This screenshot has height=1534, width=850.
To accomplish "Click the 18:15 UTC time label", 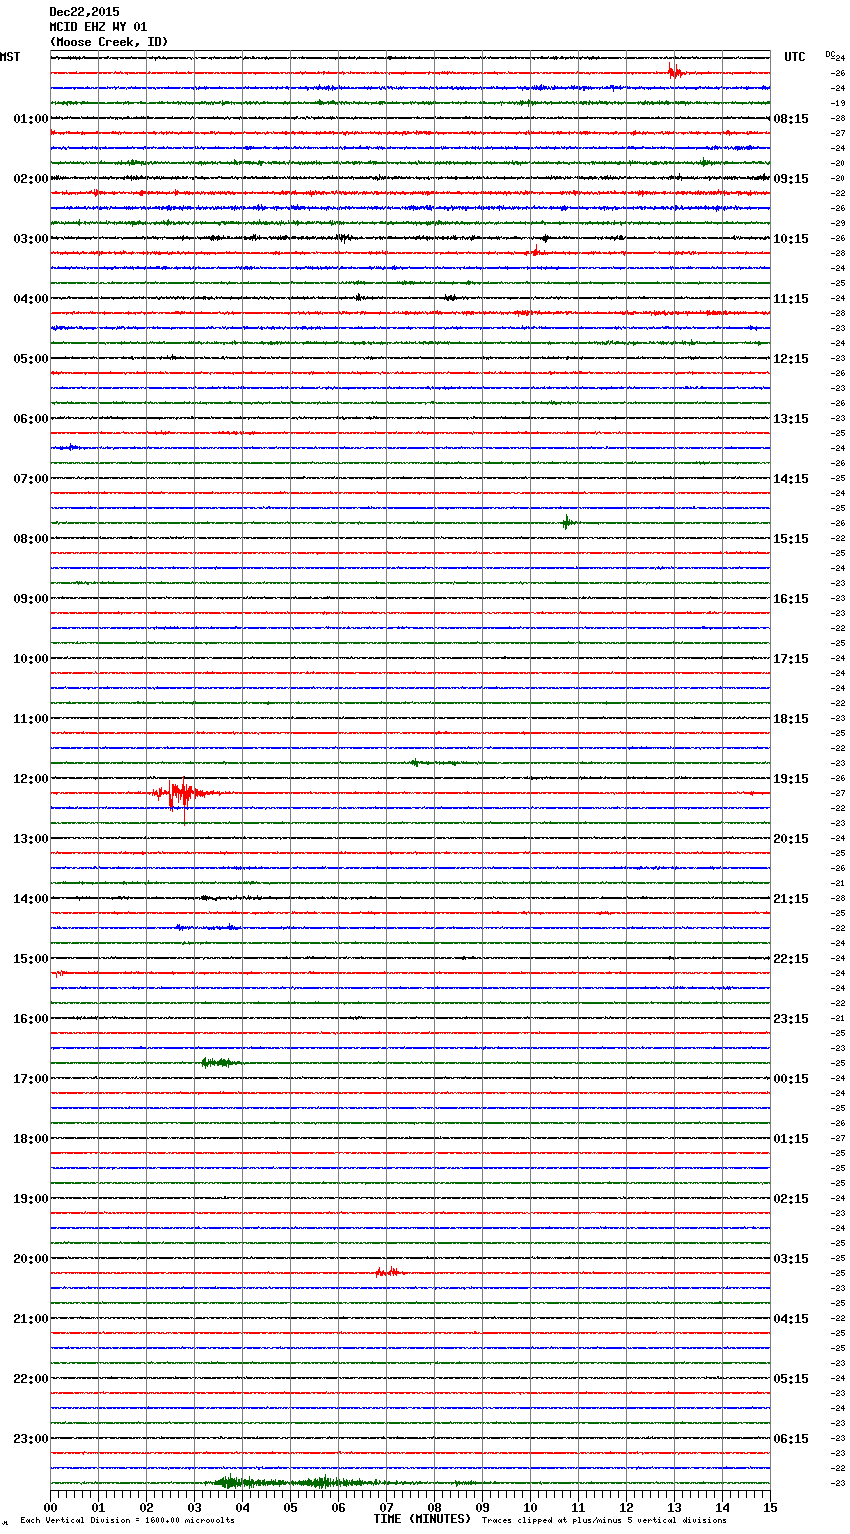I will point(791,719).
